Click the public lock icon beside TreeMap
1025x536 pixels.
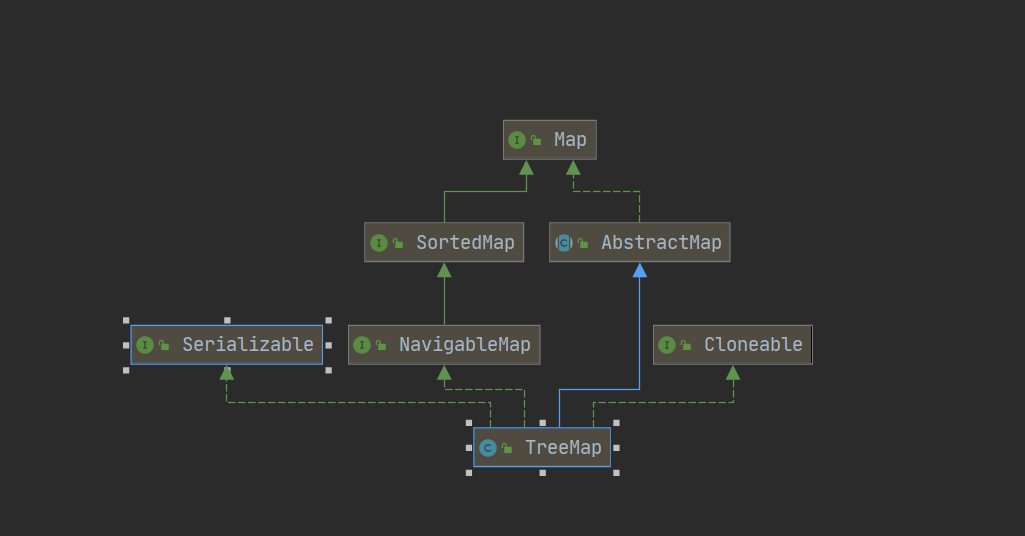507,449
